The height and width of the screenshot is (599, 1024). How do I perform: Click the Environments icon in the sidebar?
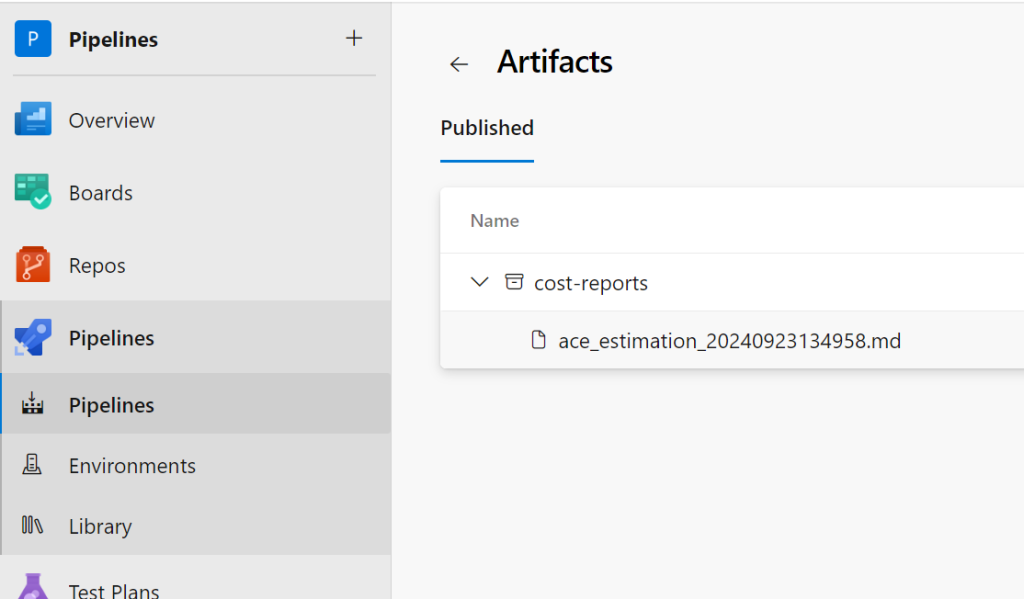click(32, 466)
